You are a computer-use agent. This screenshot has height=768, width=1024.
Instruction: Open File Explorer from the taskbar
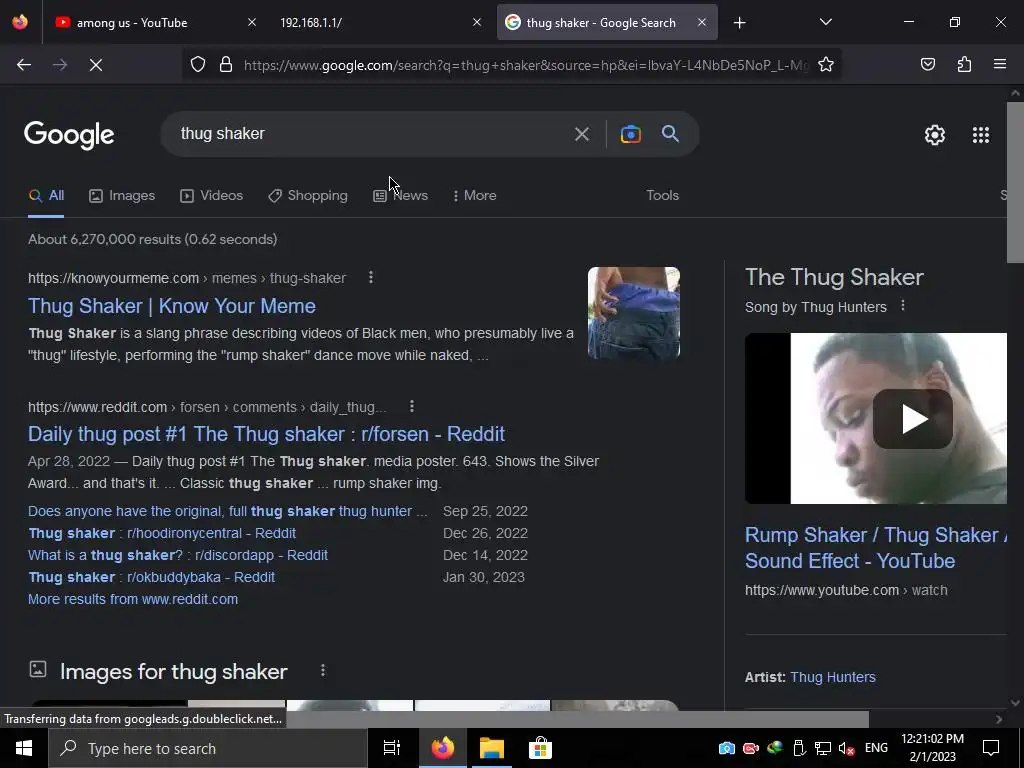(x=492, y=748)
